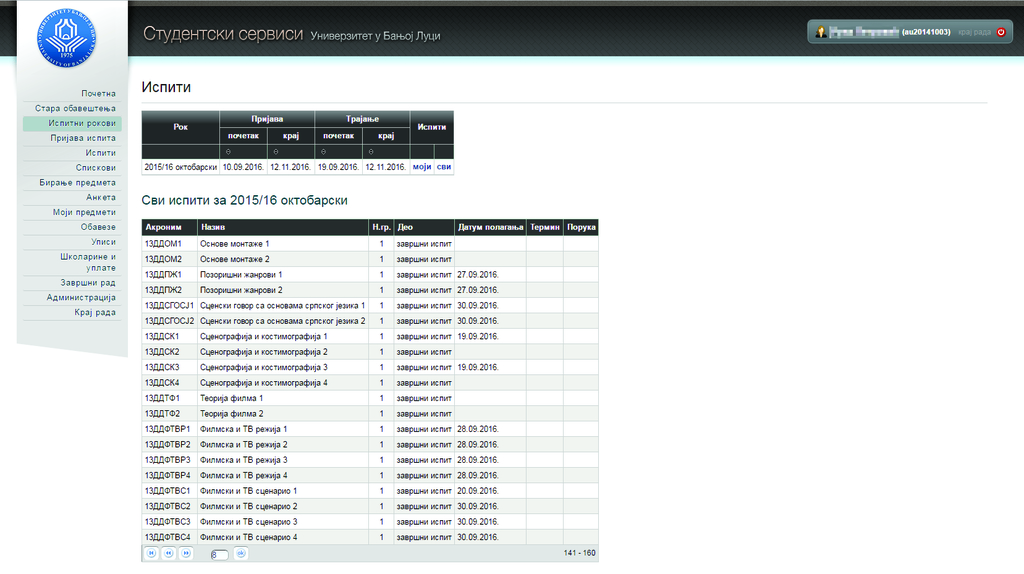This screenshot has height=574, width=1024.
Task: Click the user avatar icon
Action: tap(821, 32)
